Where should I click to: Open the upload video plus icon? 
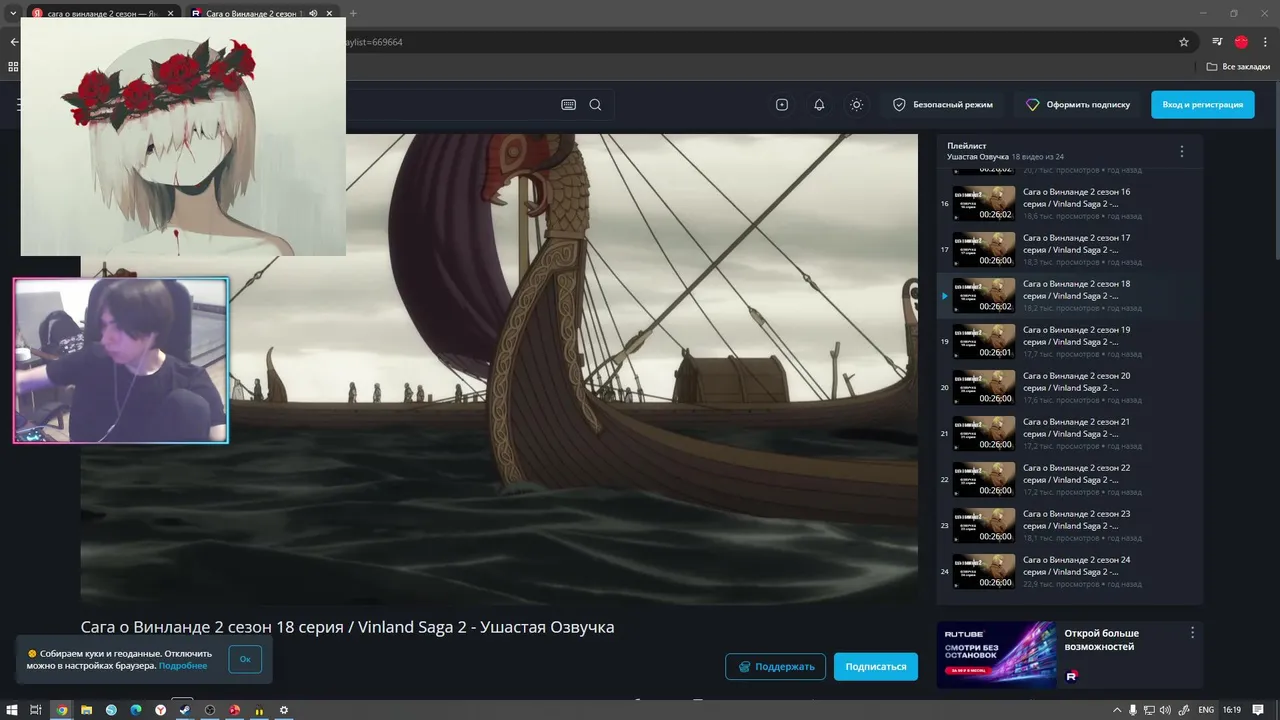782,105
